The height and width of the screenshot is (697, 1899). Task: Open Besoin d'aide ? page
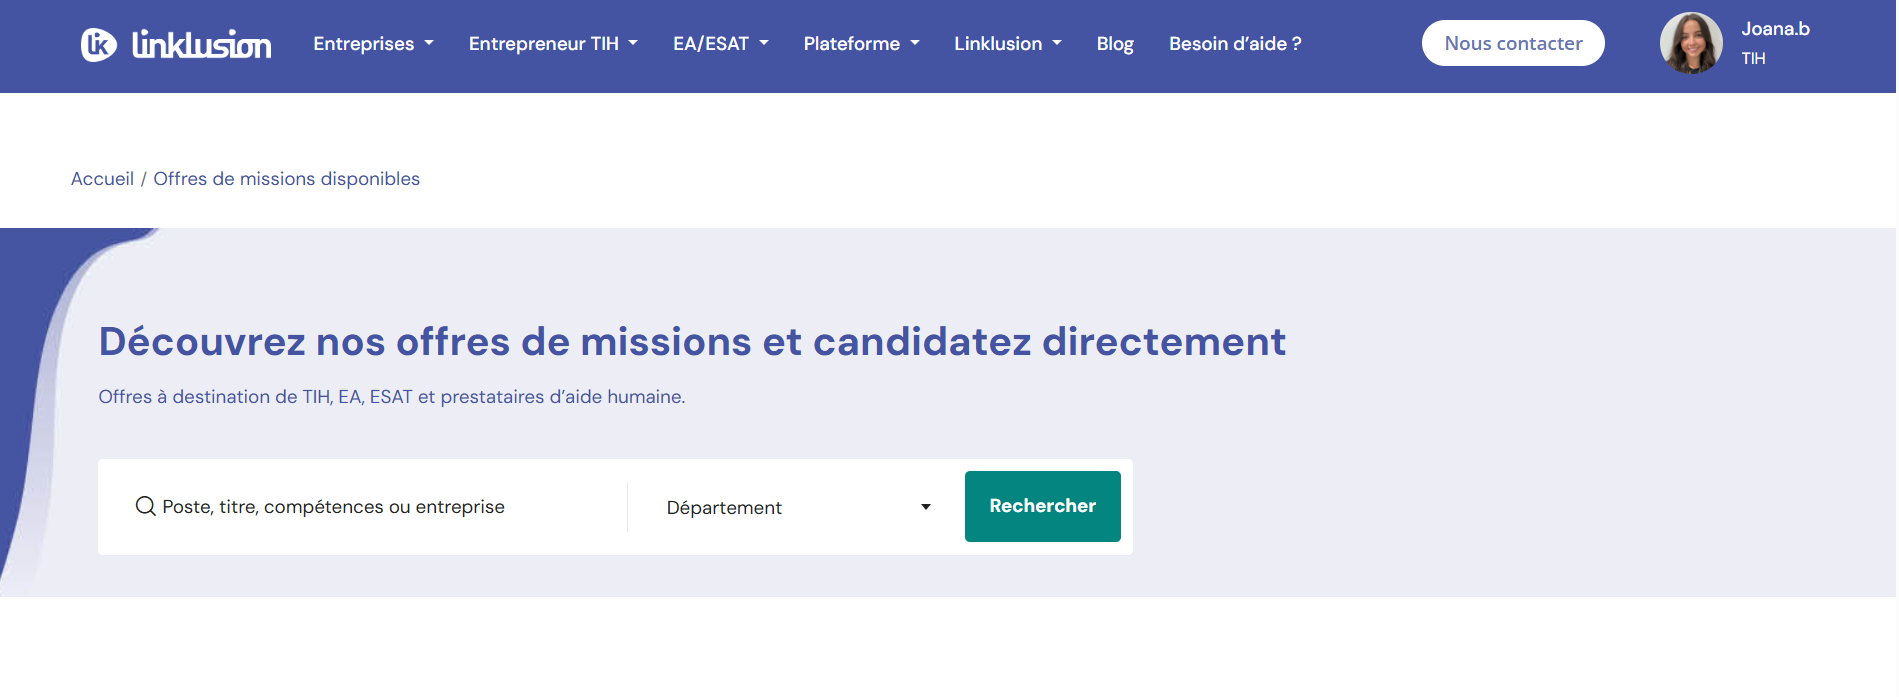click(x=1235, y=44)
